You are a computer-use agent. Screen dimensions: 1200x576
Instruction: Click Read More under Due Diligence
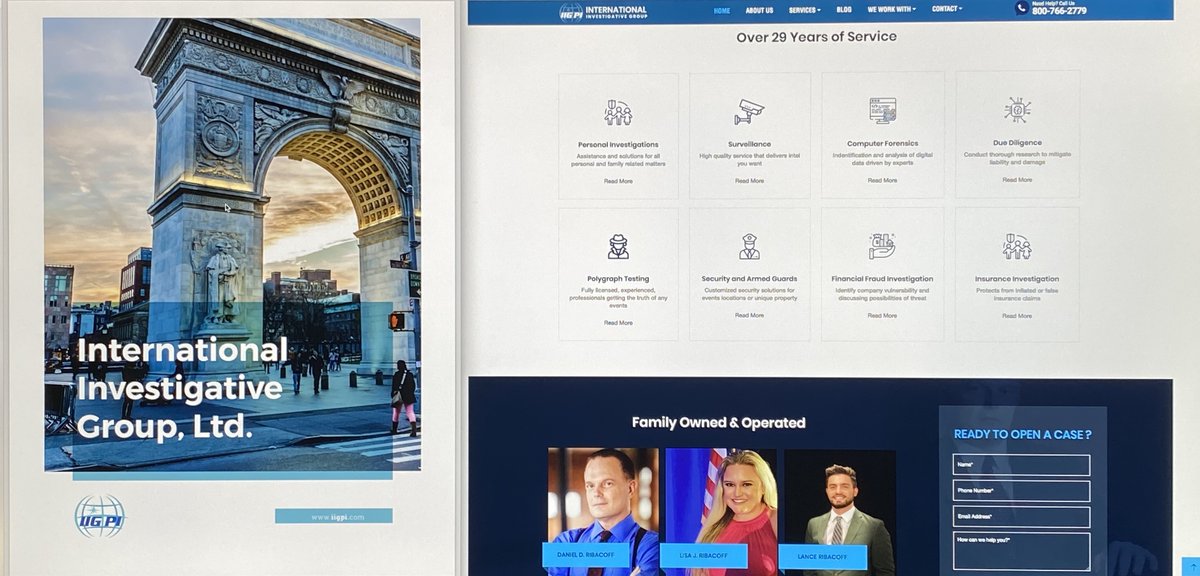(1017, 180)
